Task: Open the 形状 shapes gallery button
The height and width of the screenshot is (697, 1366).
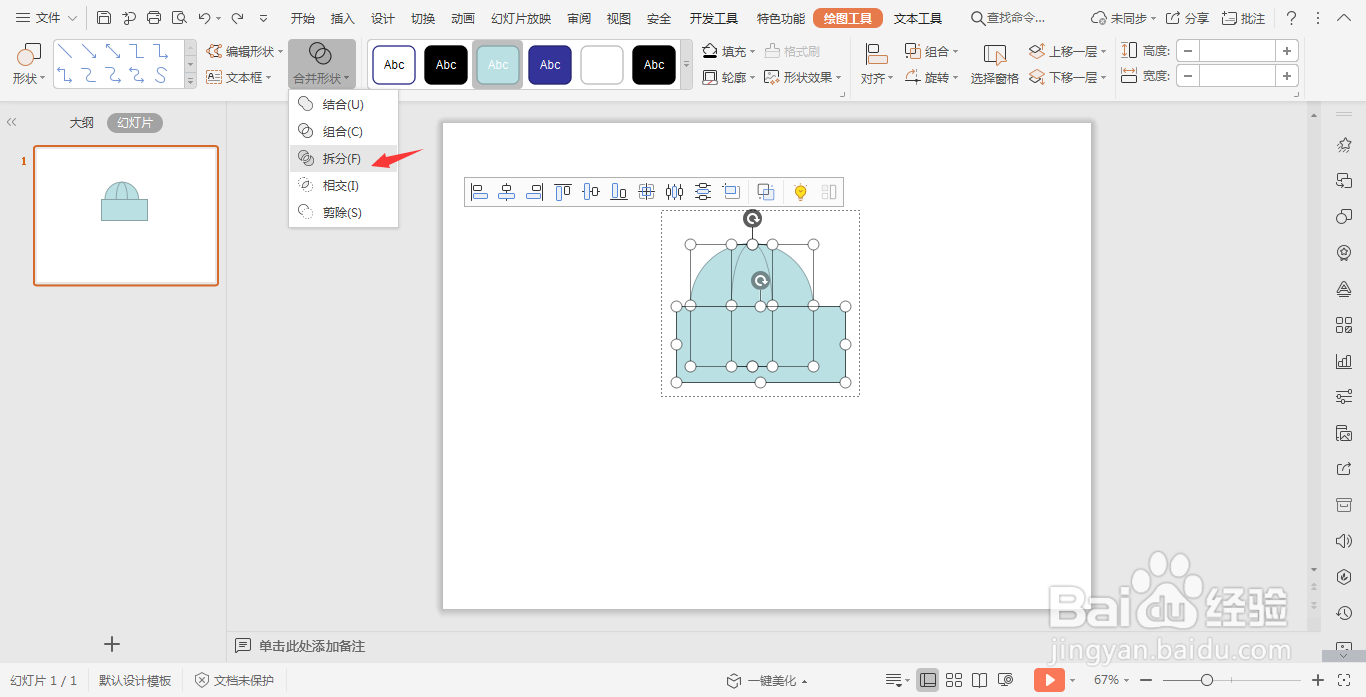Action: click(28, 64)
